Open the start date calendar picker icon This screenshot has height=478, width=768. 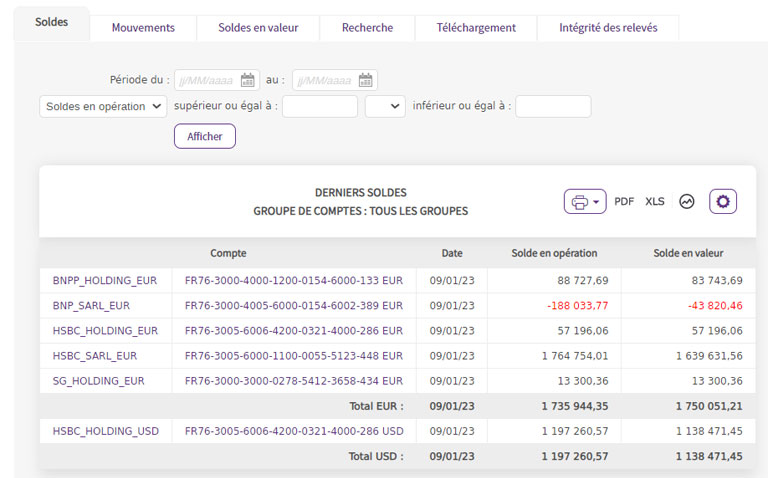(x=248, y=81)
